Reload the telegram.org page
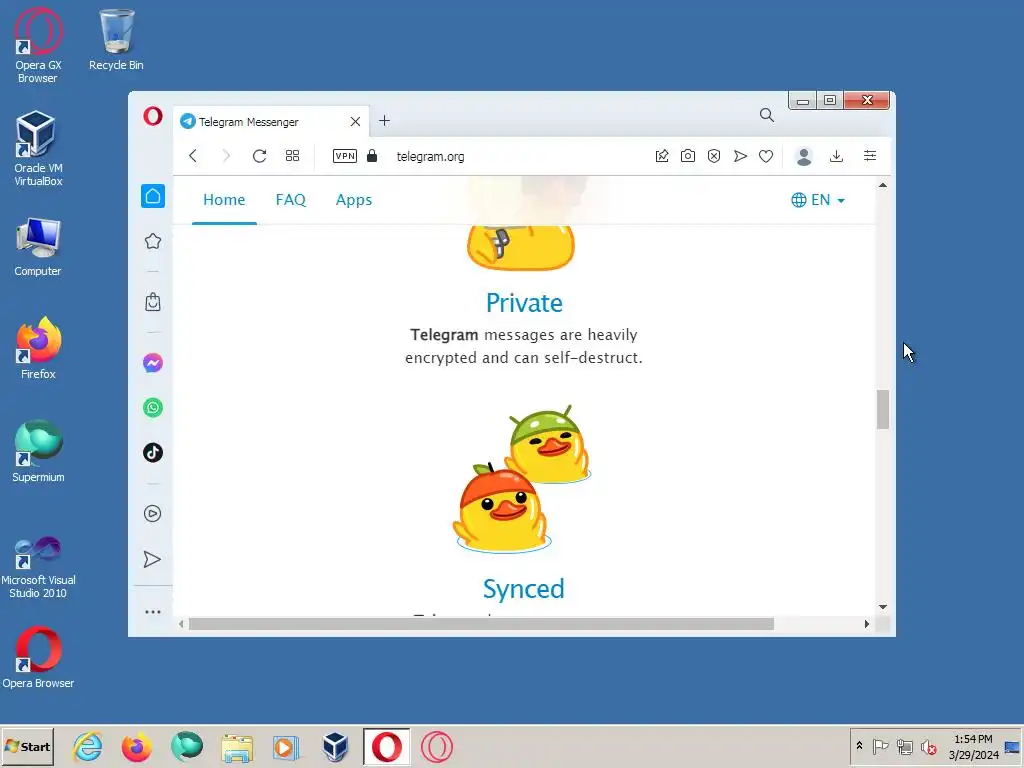 pyautogui.click(x=259, y=156)
